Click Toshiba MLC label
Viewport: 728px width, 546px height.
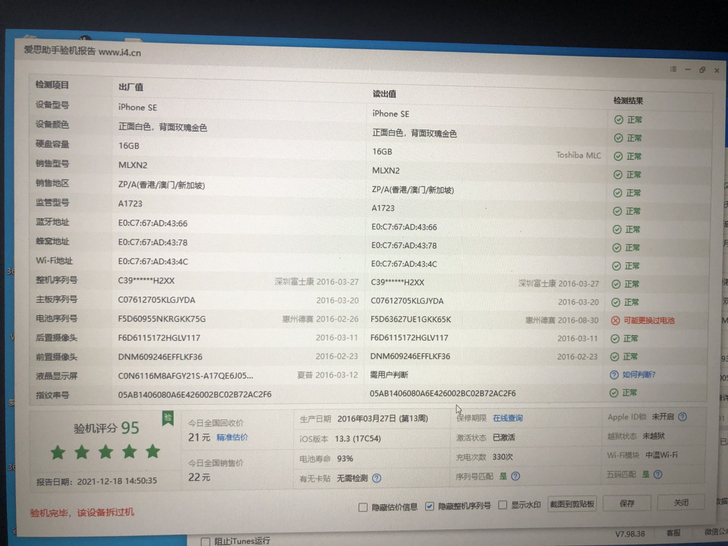(x=578, y=155)
